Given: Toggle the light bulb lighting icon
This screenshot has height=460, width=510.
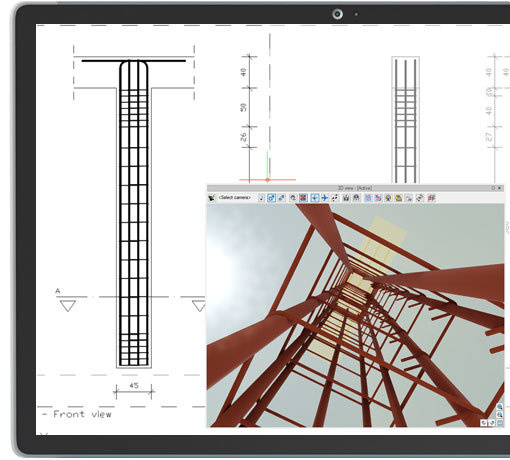Looking at the screenshot, I should click(x=261, y=198).
